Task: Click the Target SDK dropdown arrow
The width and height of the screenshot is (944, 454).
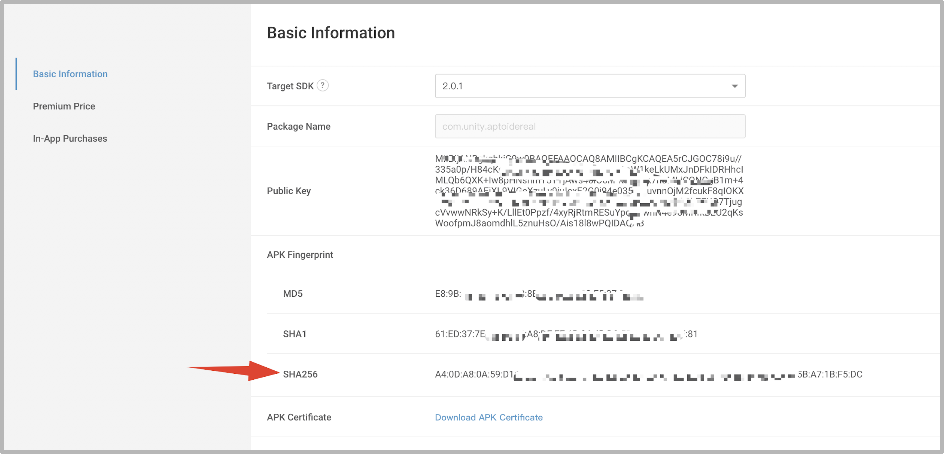Action: point(734,86)
